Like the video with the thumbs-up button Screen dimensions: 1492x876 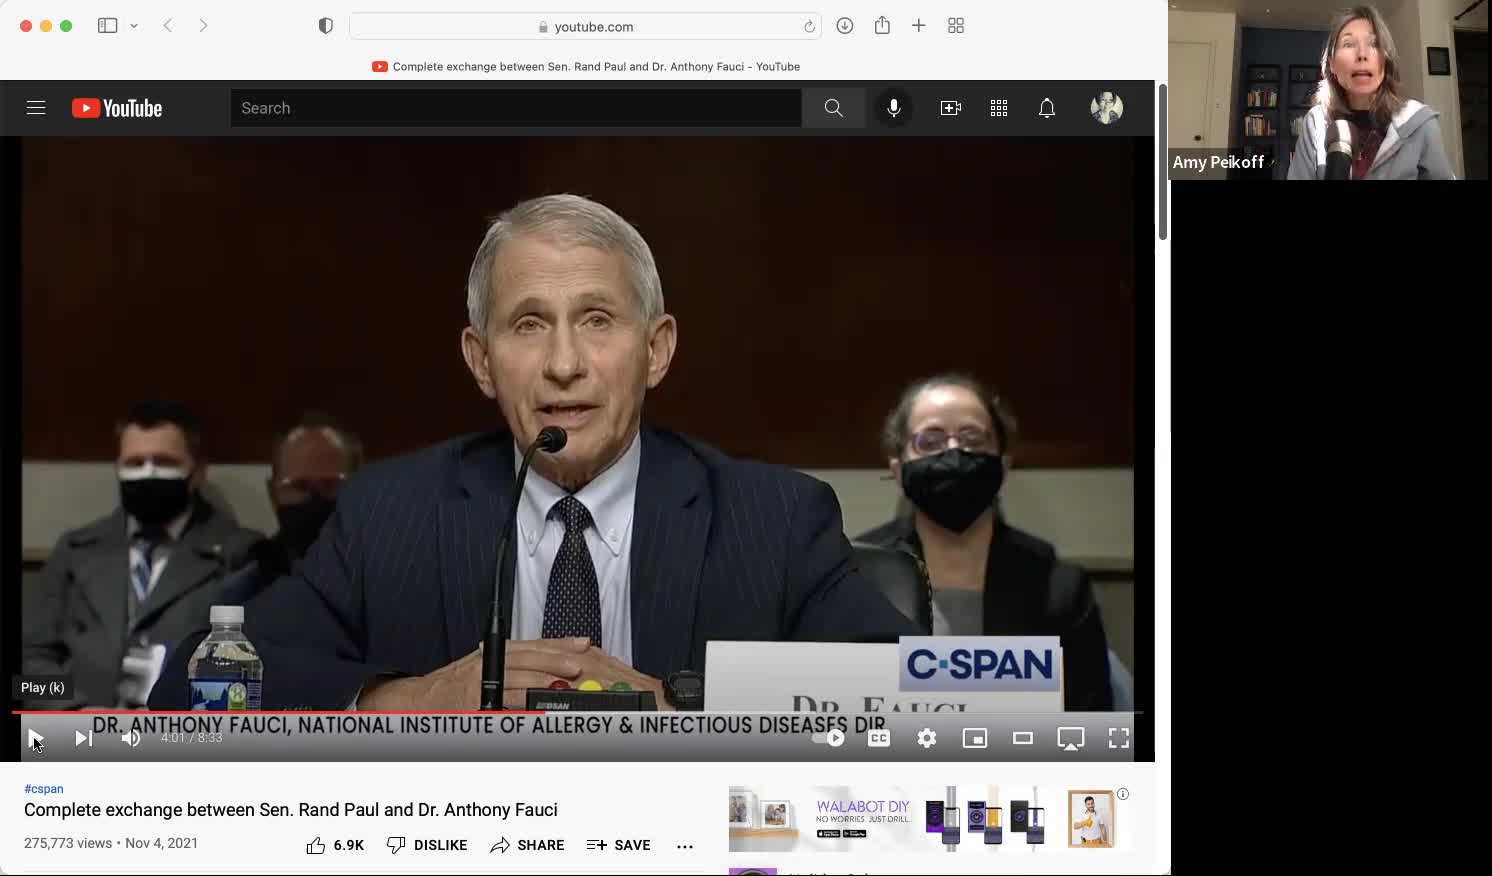pyautogui.click(x=336, y=845)
